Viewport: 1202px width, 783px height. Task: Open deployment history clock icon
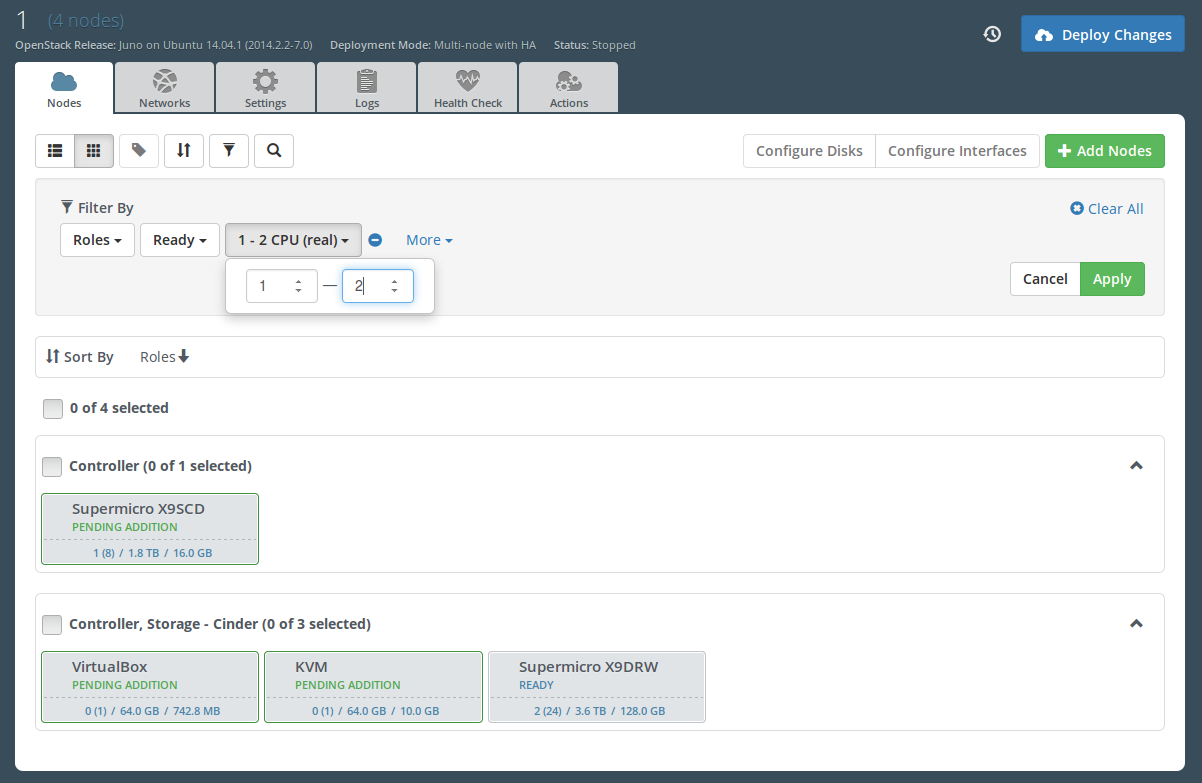992,34
